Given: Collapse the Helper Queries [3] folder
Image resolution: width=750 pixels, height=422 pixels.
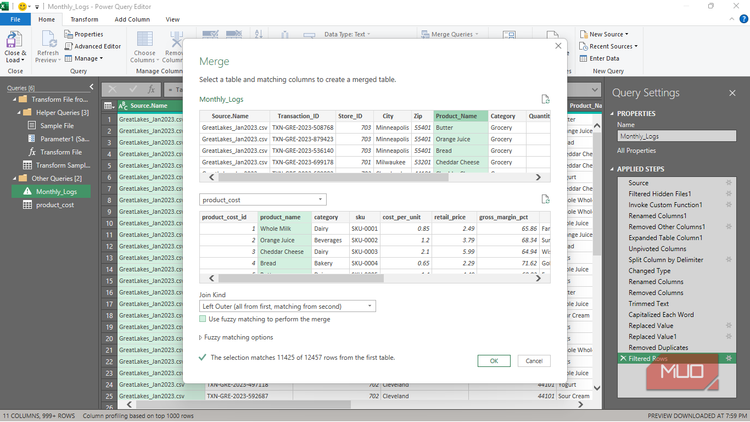Looking at the screenshot, I should pyautogui.click(x=19, y=112).
